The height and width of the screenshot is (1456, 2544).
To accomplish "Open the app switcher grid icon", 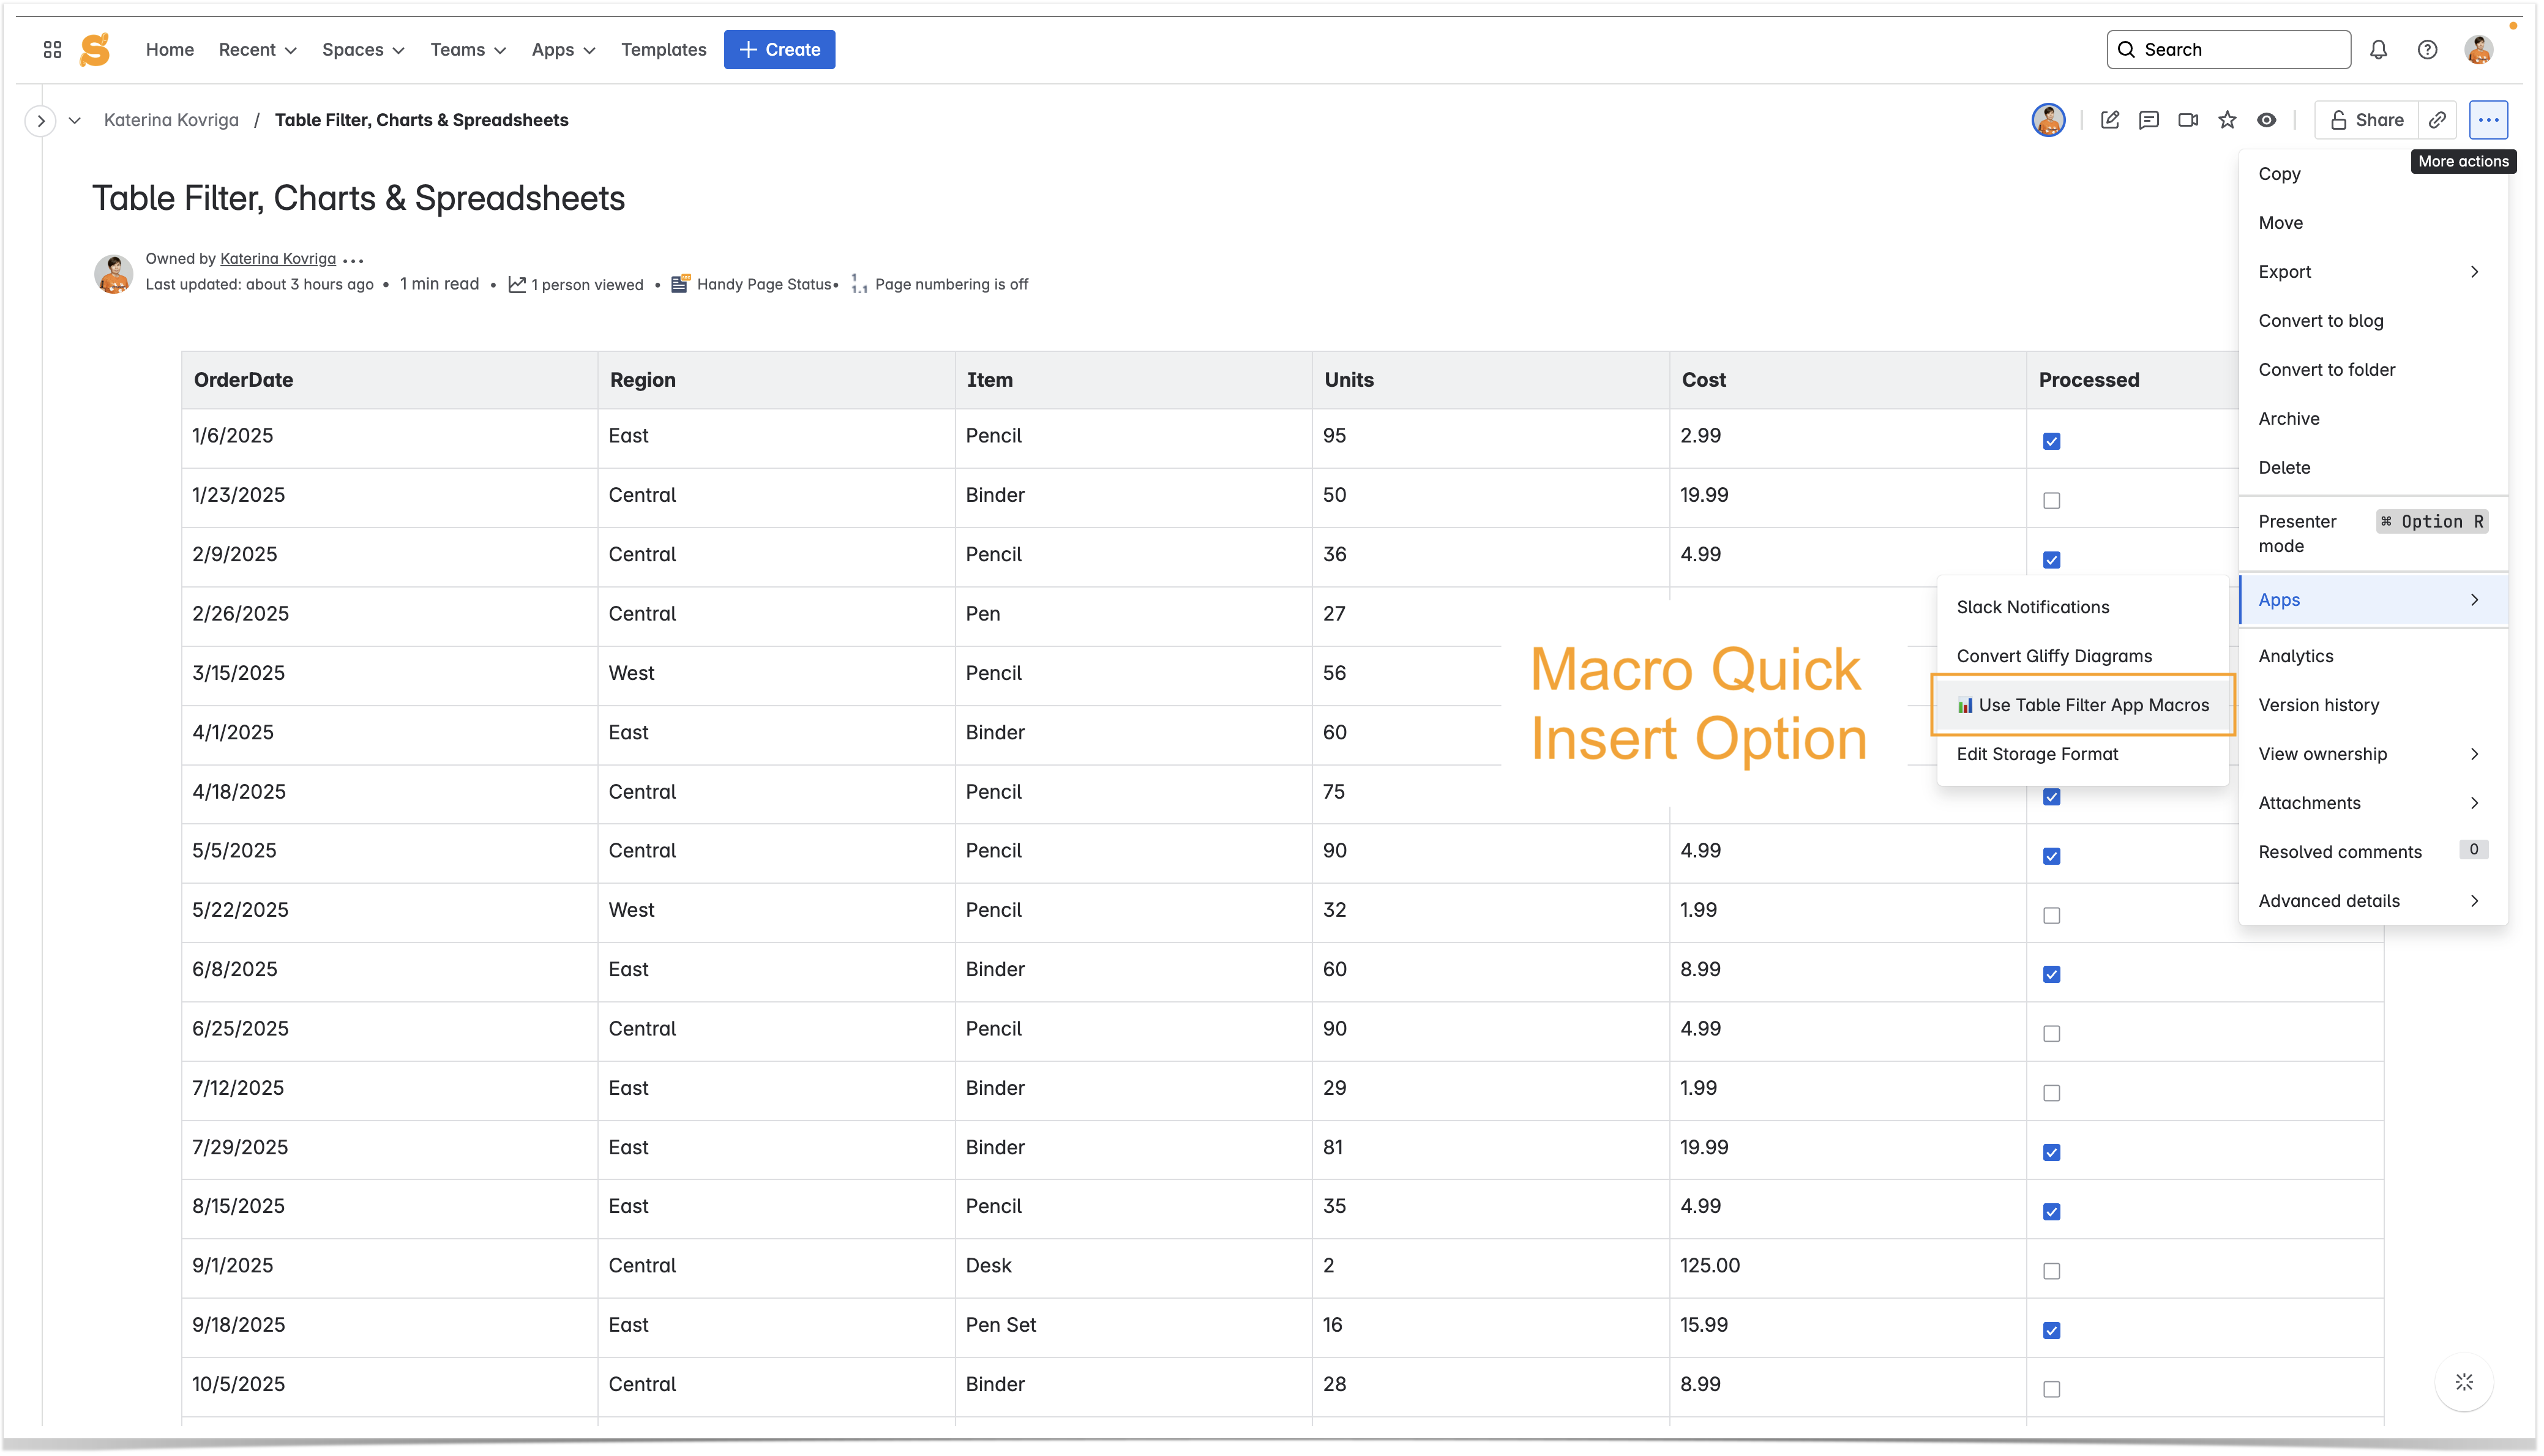I will [53, 50].
